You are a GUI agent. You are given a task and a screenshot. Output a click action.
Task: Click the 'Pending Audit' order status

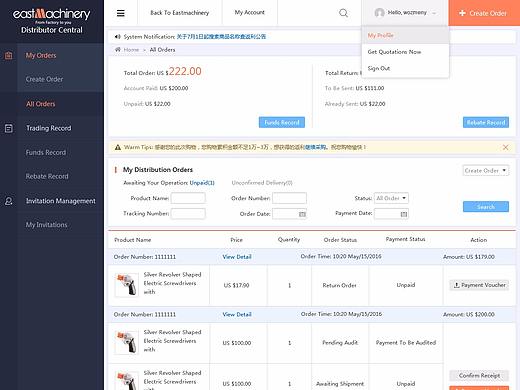[340, 343]
